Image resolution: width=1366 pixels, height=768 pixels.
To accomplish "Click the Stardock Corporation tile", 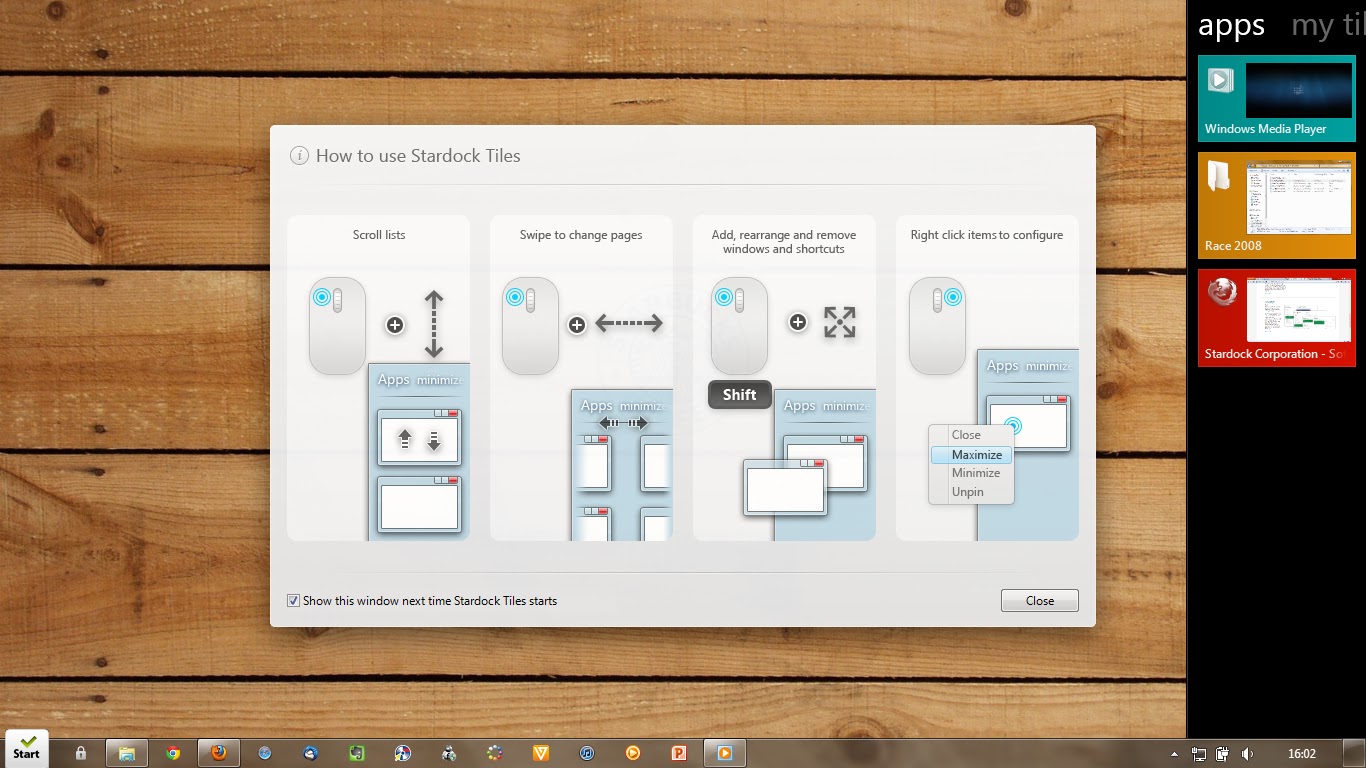I will pos(1276,318).
